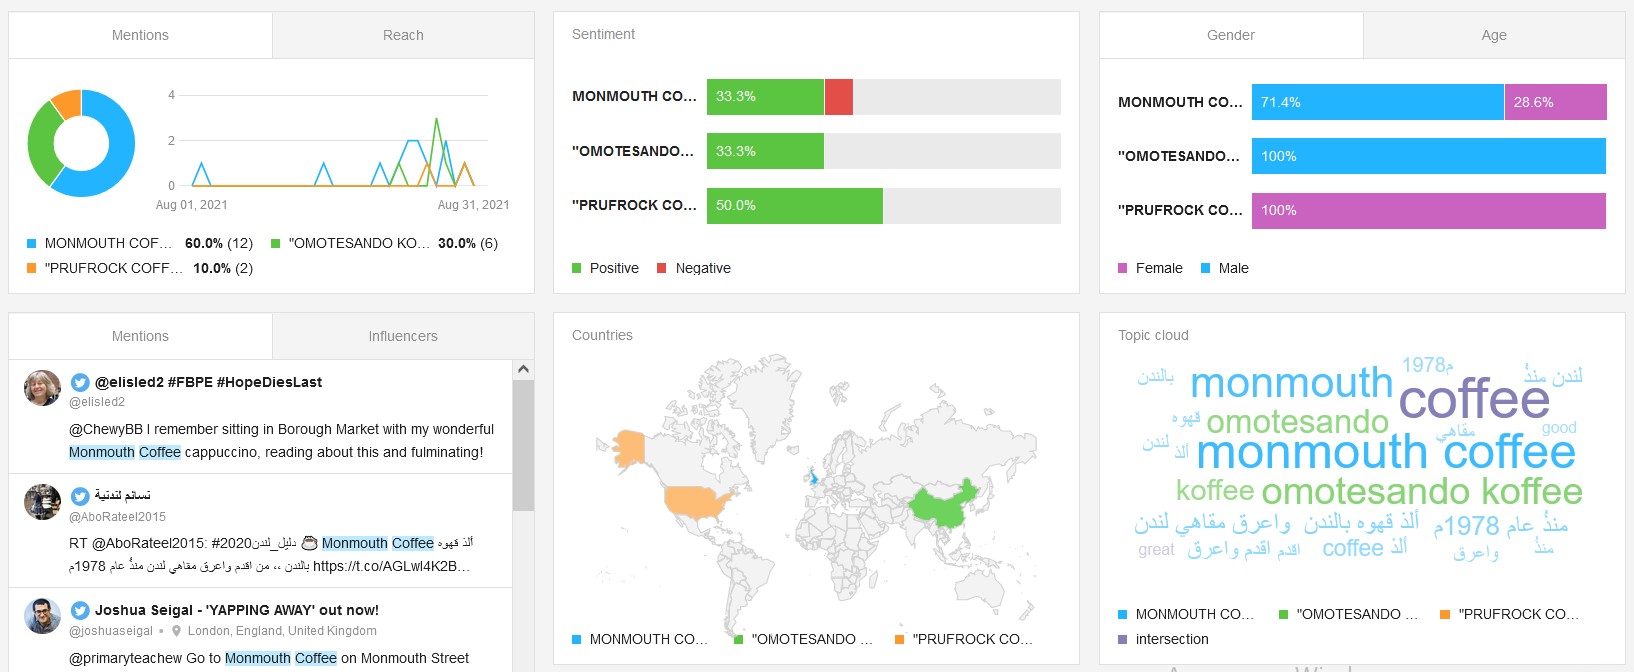This screenshot has height=672, width=1634.
Task: Click @AboRateel2015 handle under avatar
Action: pyautogui.click(x=117, y=517)
